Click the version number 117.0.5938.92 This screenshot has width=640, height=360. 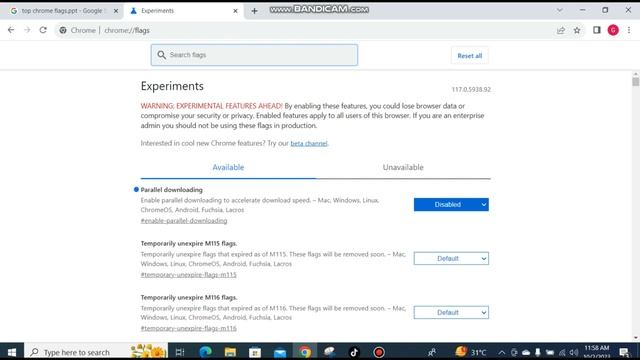[471, 89]
